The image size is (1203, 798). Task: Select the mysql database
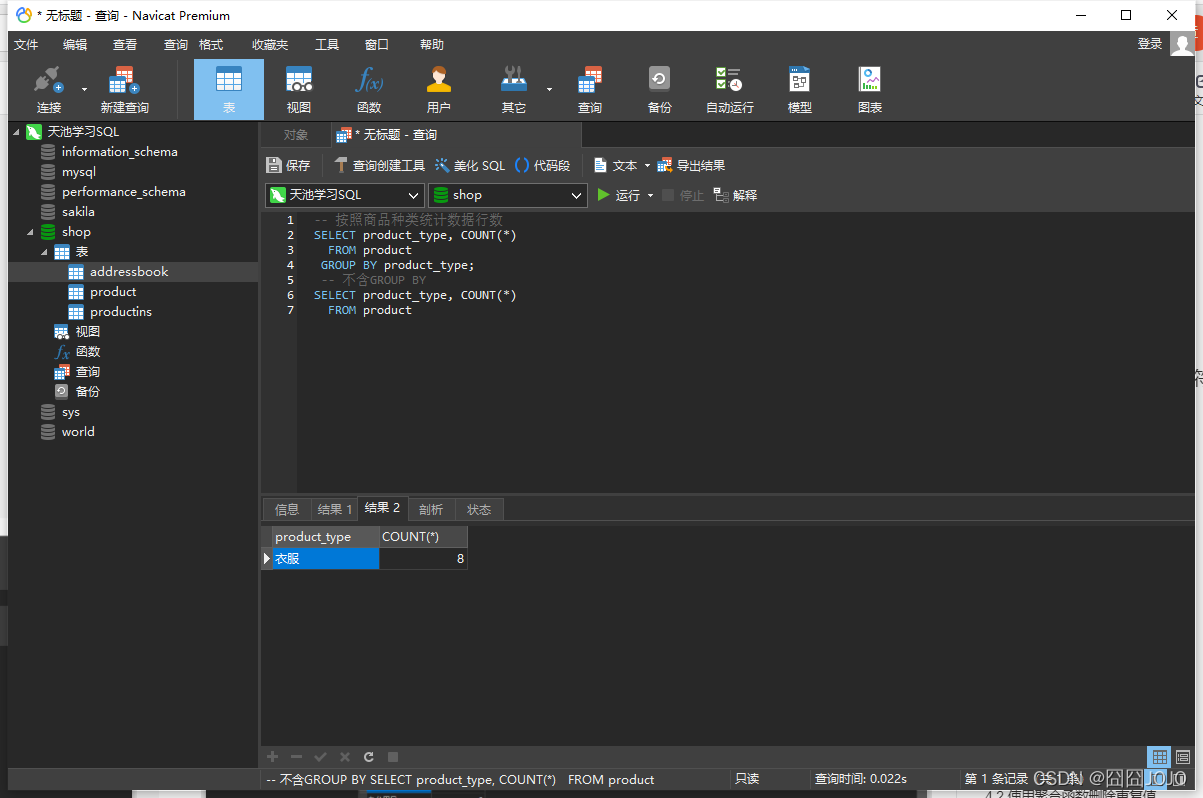click(78, 172)
